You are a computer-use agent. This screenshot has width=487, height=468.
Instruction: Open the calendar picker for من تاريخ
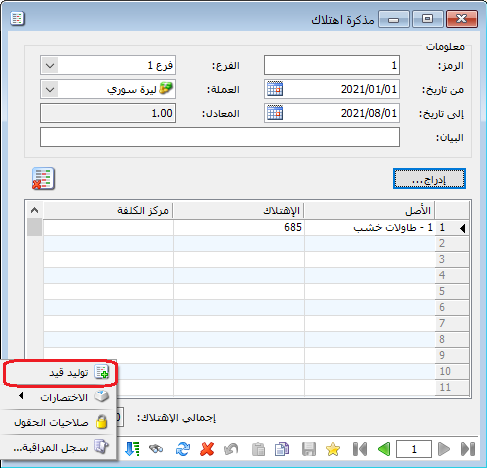tap(275, 89)
